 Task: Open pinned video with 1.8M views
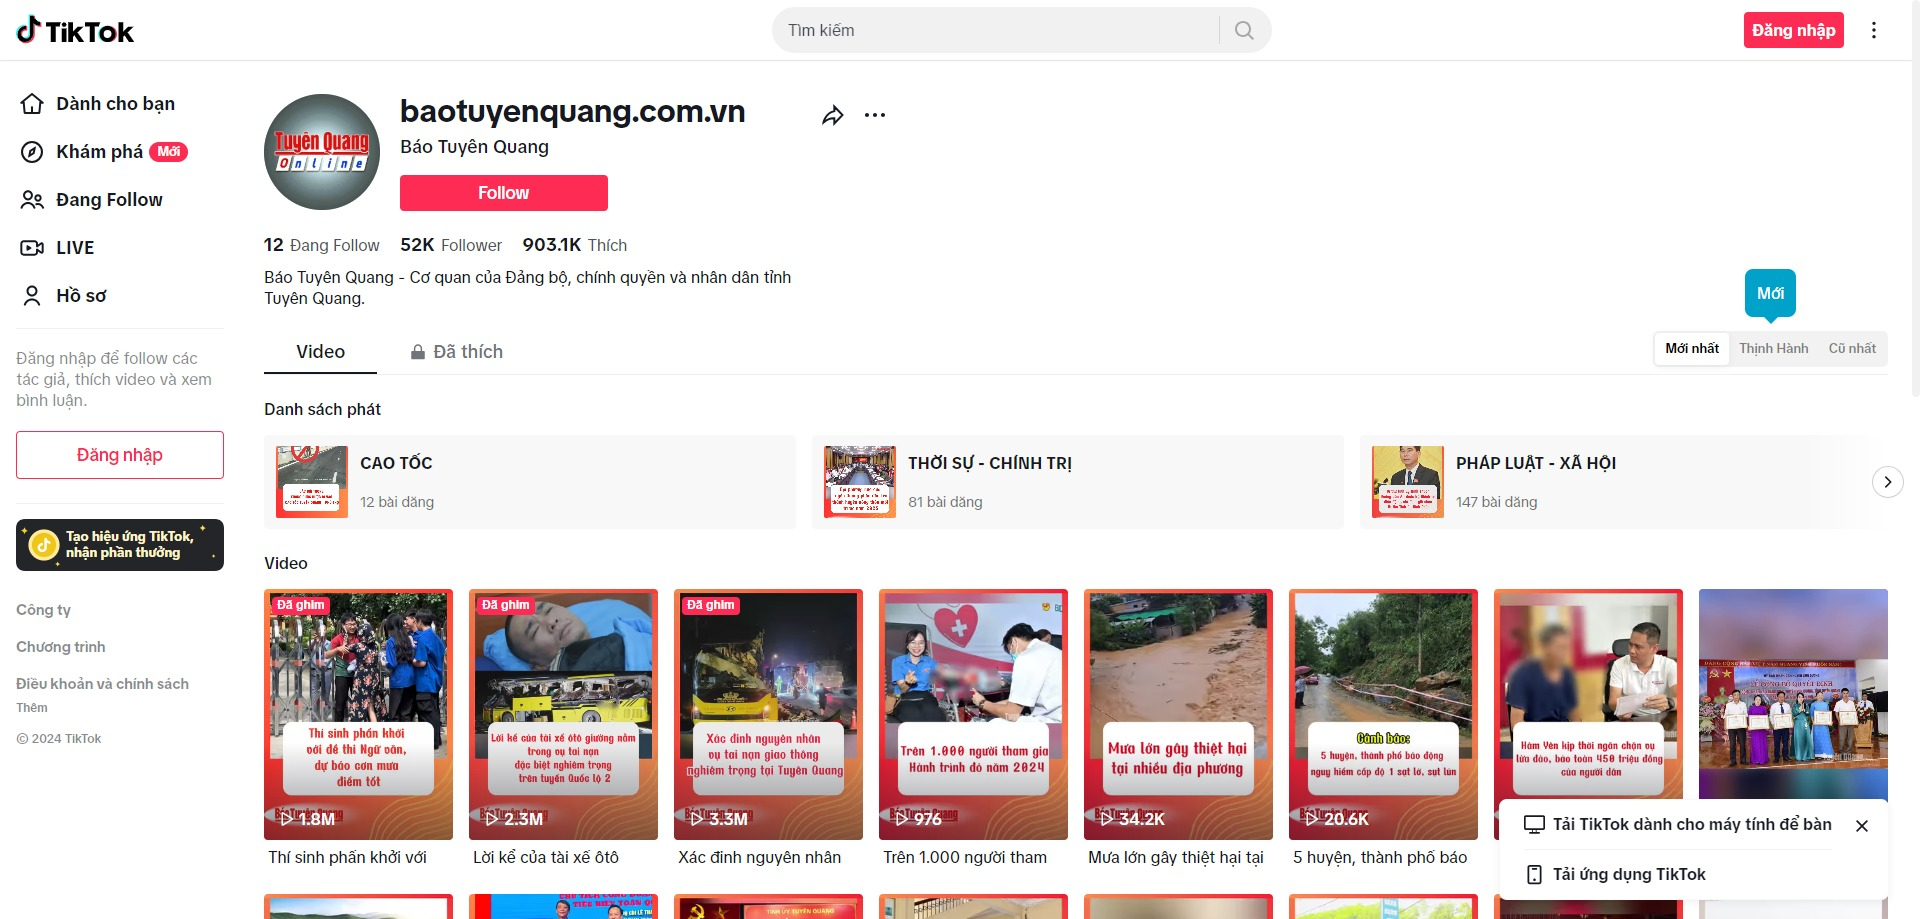358,714
